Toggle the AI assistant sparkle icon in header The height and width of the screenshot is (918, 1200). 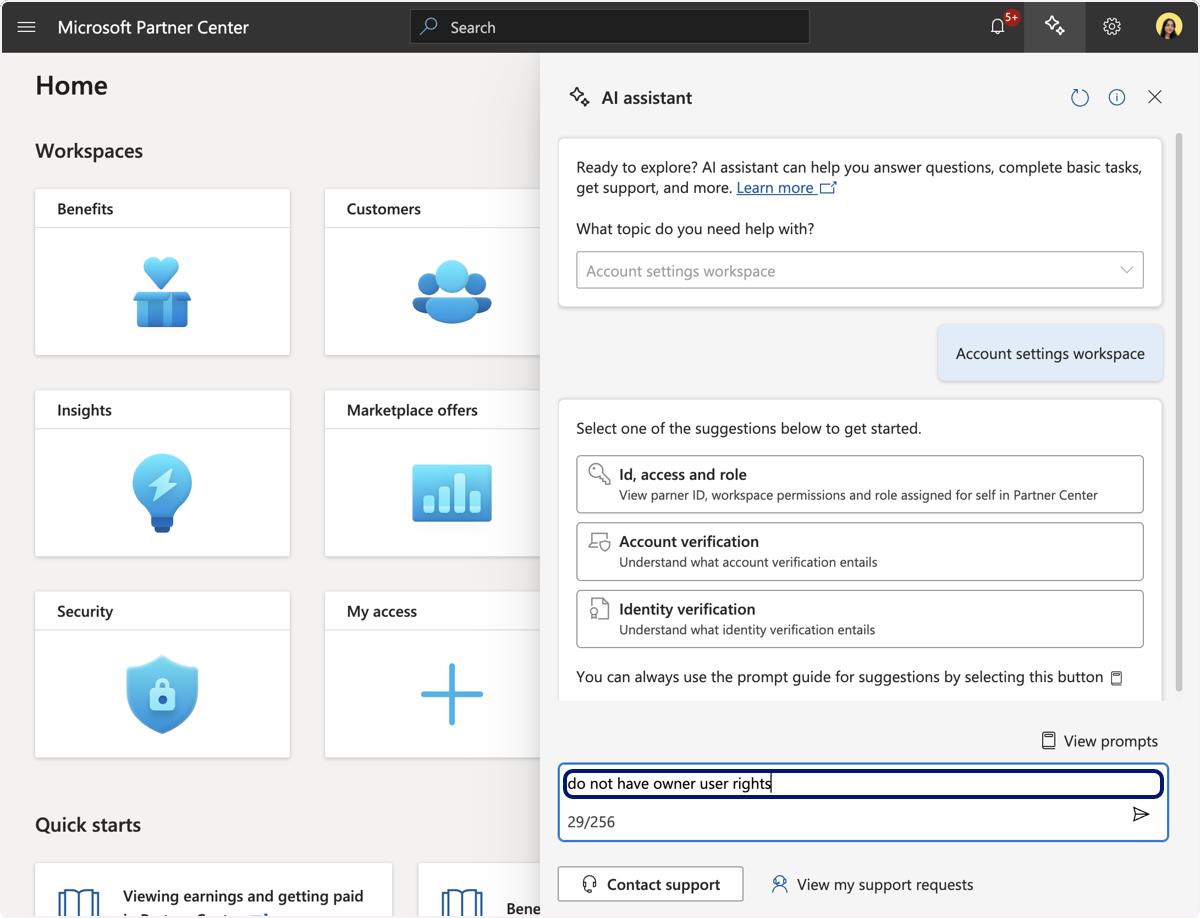pos(1054,26)
